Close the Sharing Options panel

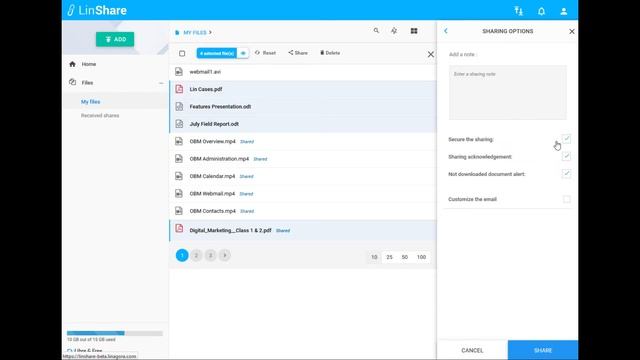tap(571, 31)
